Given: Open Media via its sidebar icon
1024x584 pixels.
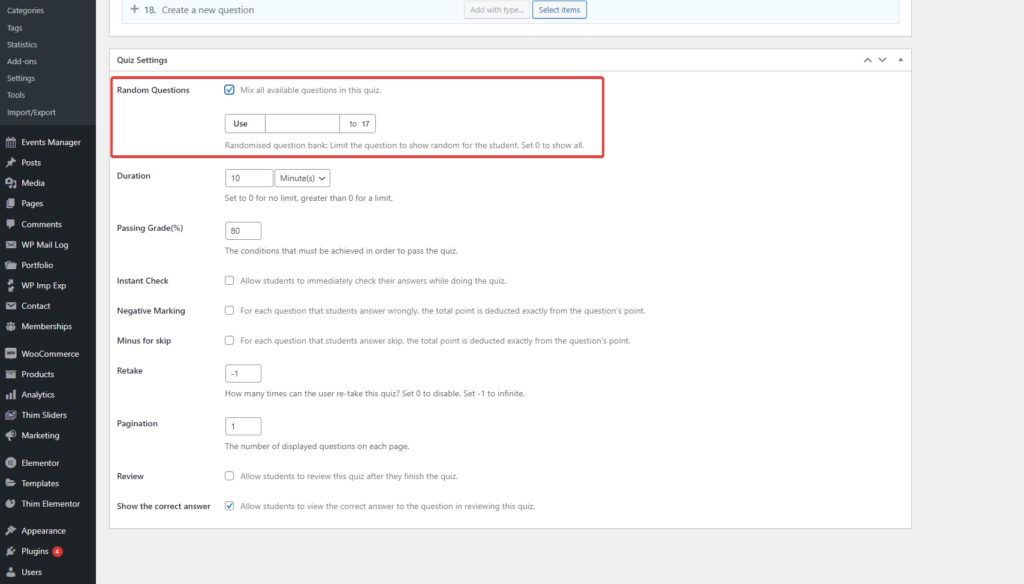Looking at the screenshot, I should [11, 183].
